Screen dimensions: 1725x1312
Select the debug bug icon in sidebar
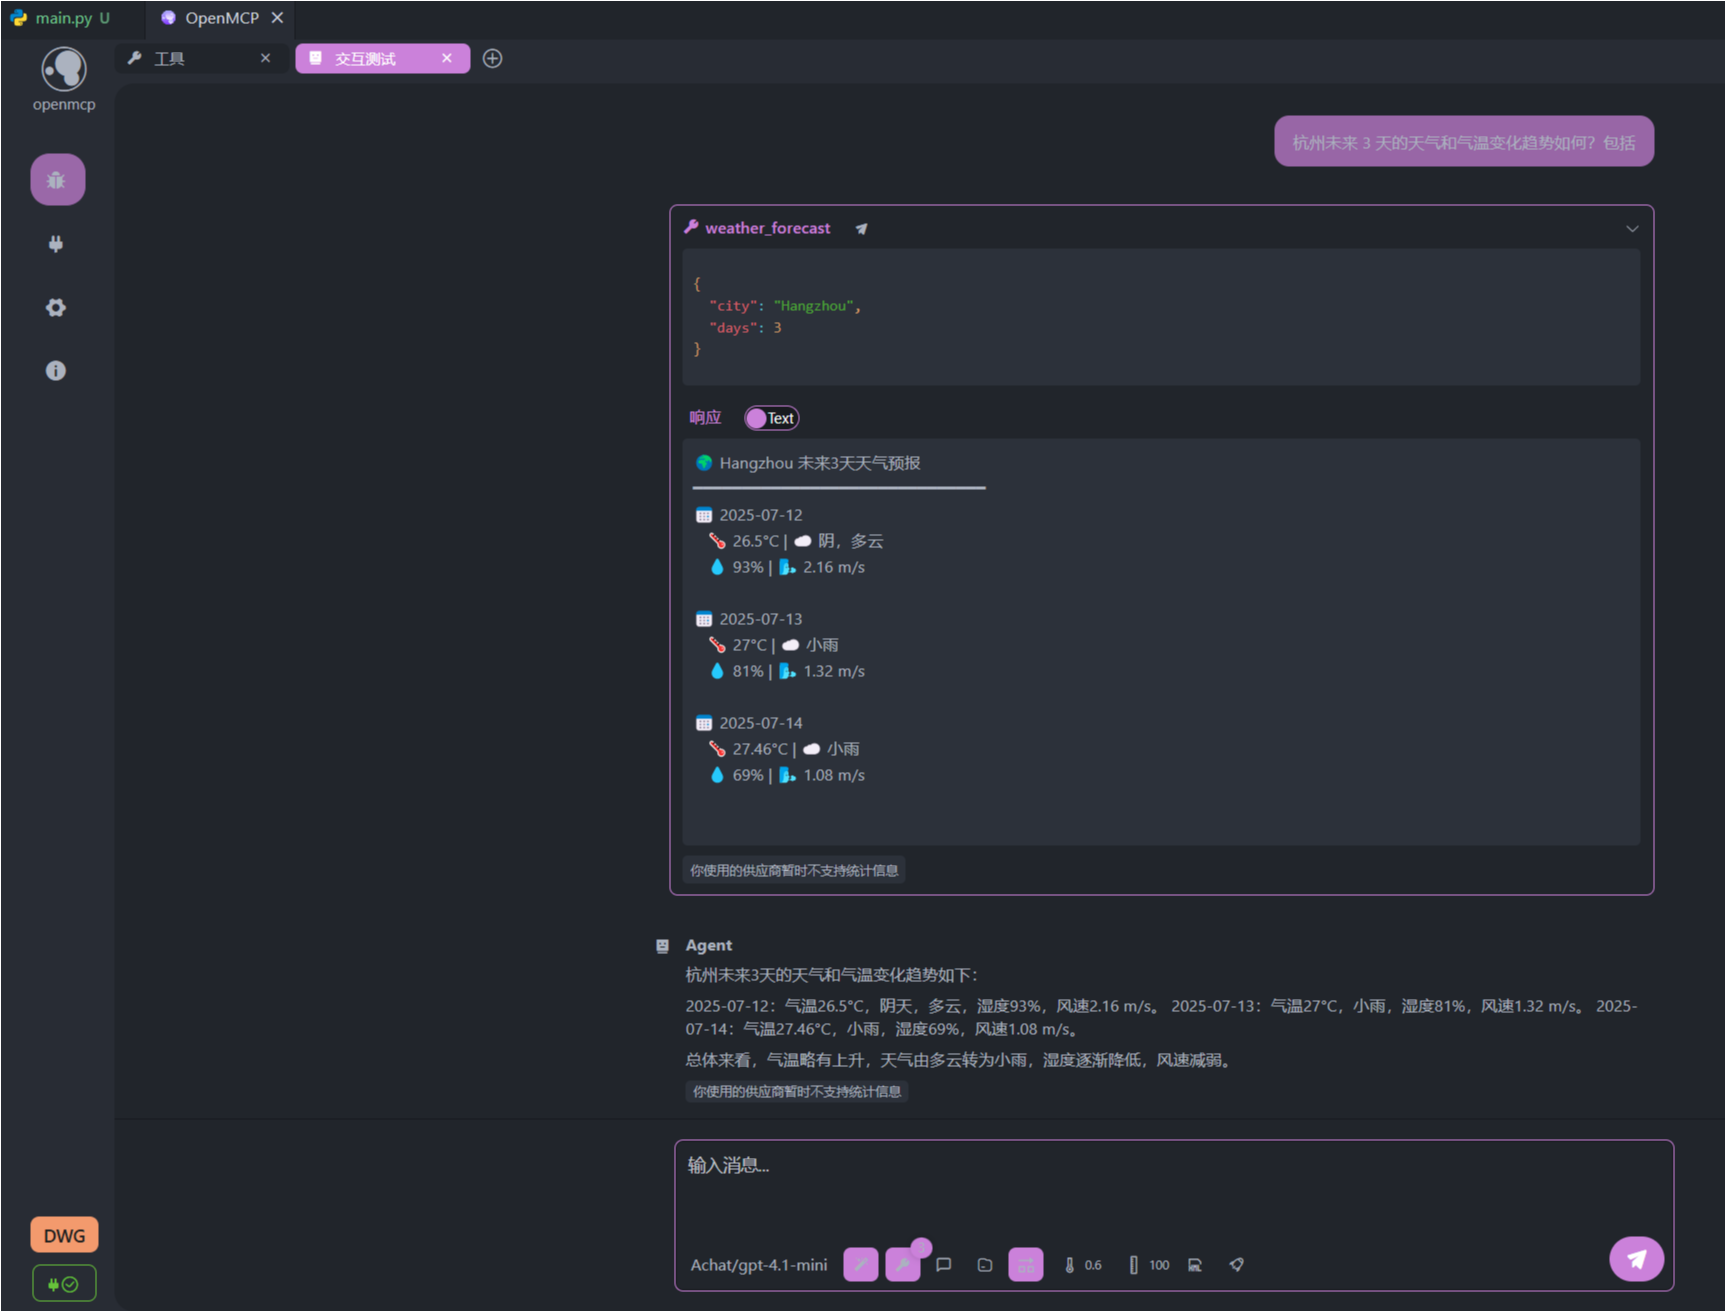pos(57,180)
